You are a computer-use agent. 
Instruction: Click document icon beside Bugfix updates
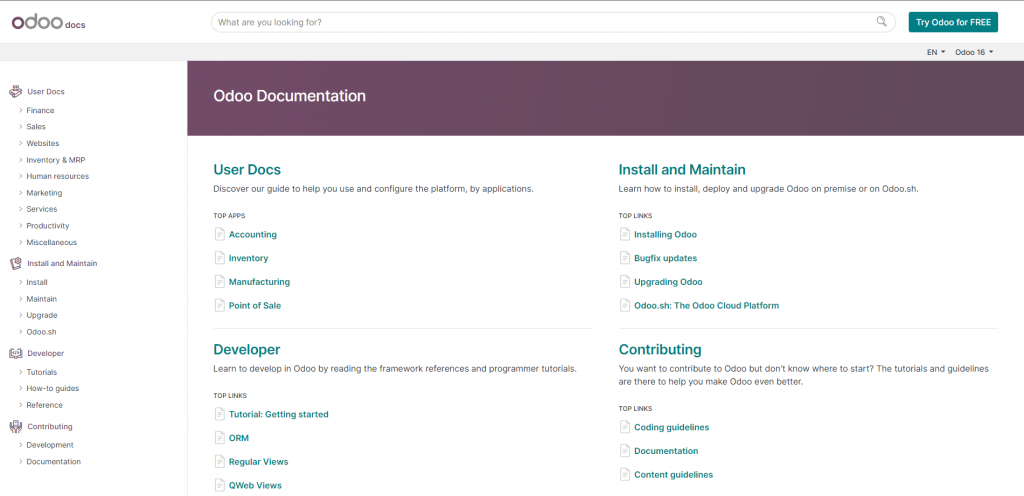click(x=625, y=258)
